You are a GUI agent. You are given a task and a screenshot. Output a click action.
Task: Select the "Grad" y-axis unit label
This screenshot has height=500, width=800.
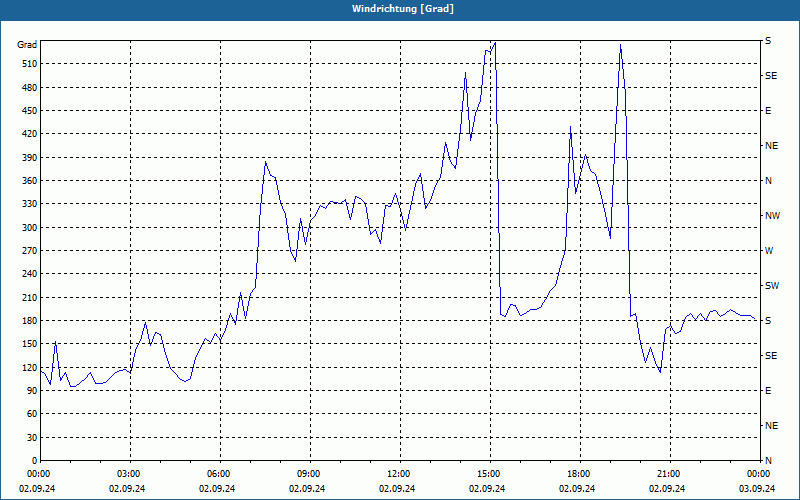click(x=27, y=45)
